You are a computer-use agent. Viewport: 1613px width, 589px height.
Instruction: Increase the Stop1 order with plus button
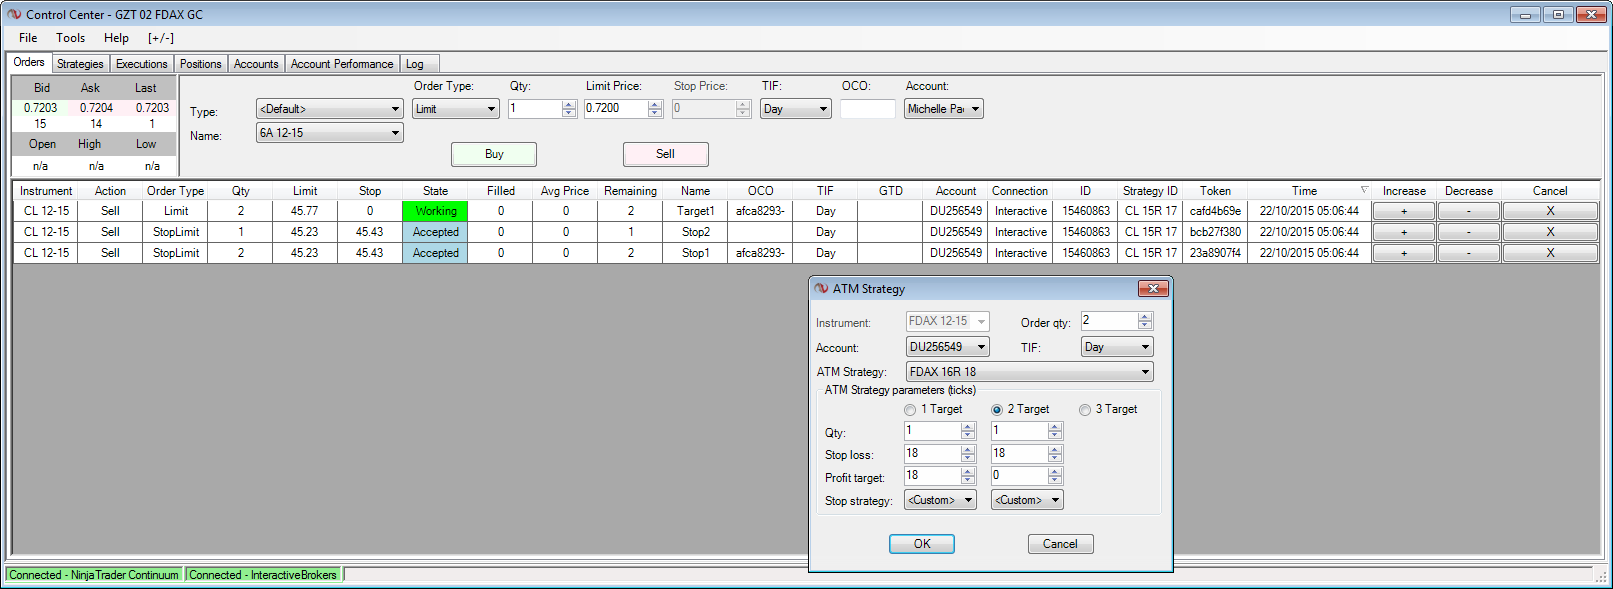click(1404, 253)
